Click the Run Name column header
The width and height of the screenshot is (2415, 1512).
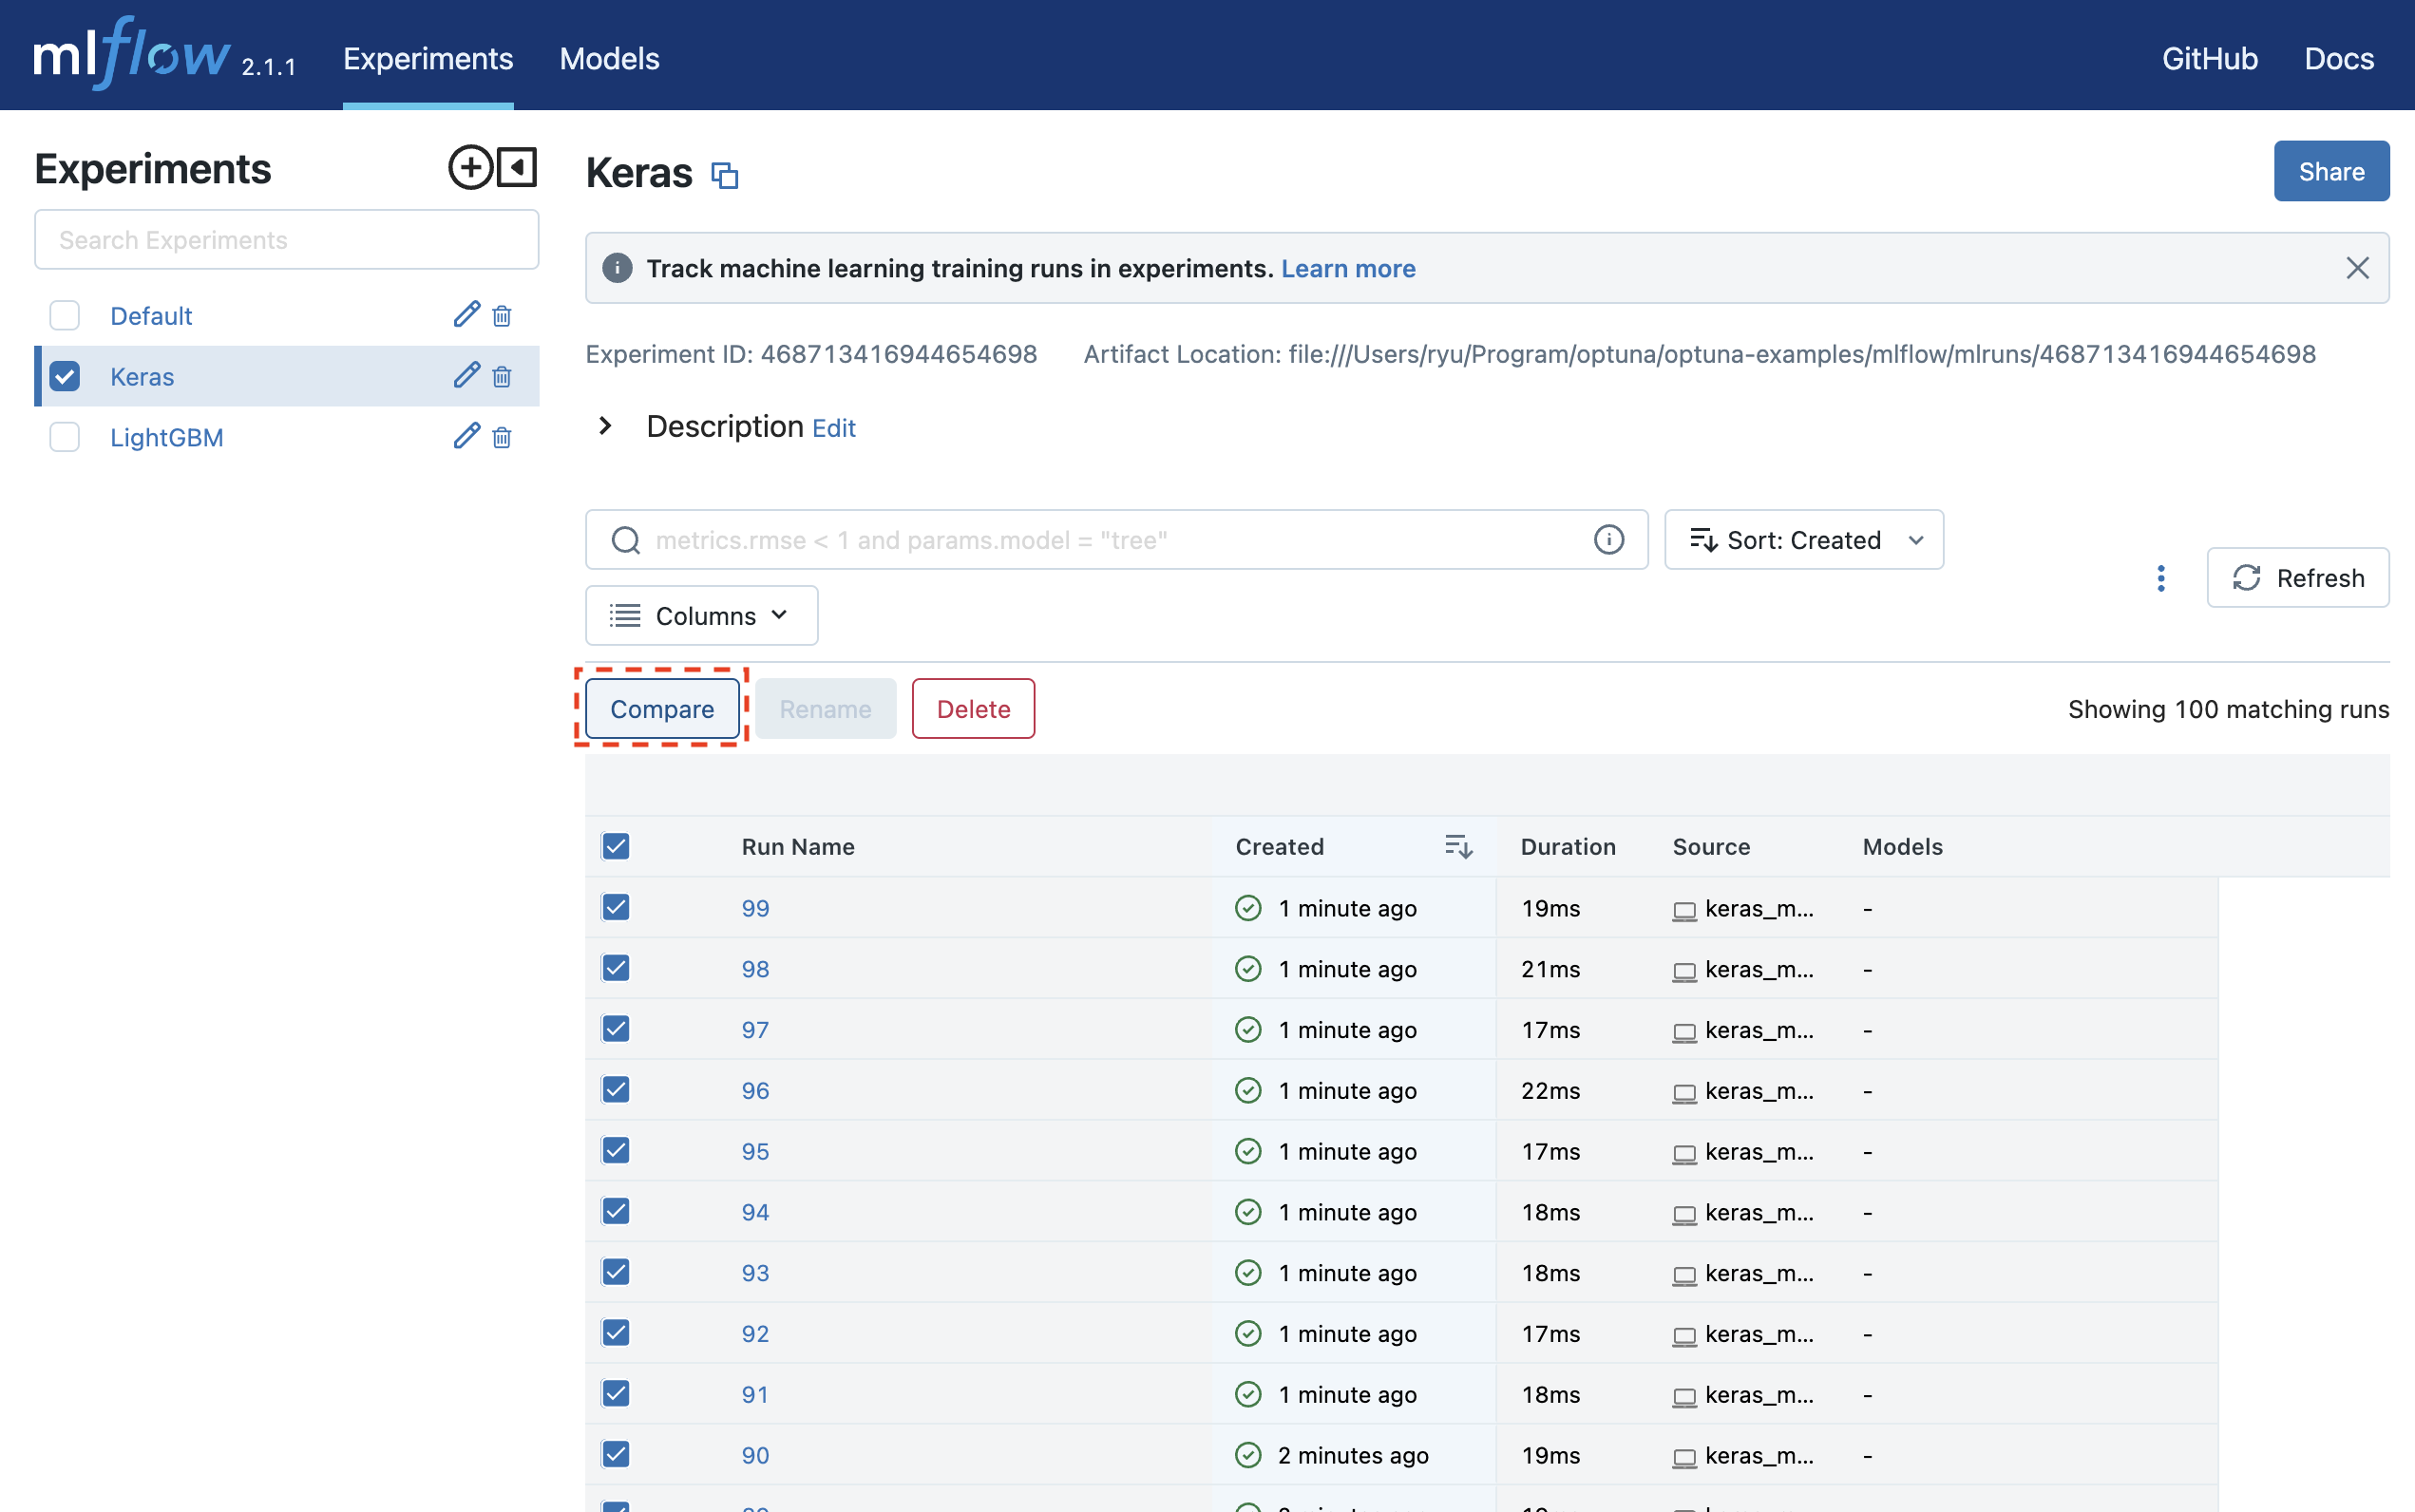point(798,847)
